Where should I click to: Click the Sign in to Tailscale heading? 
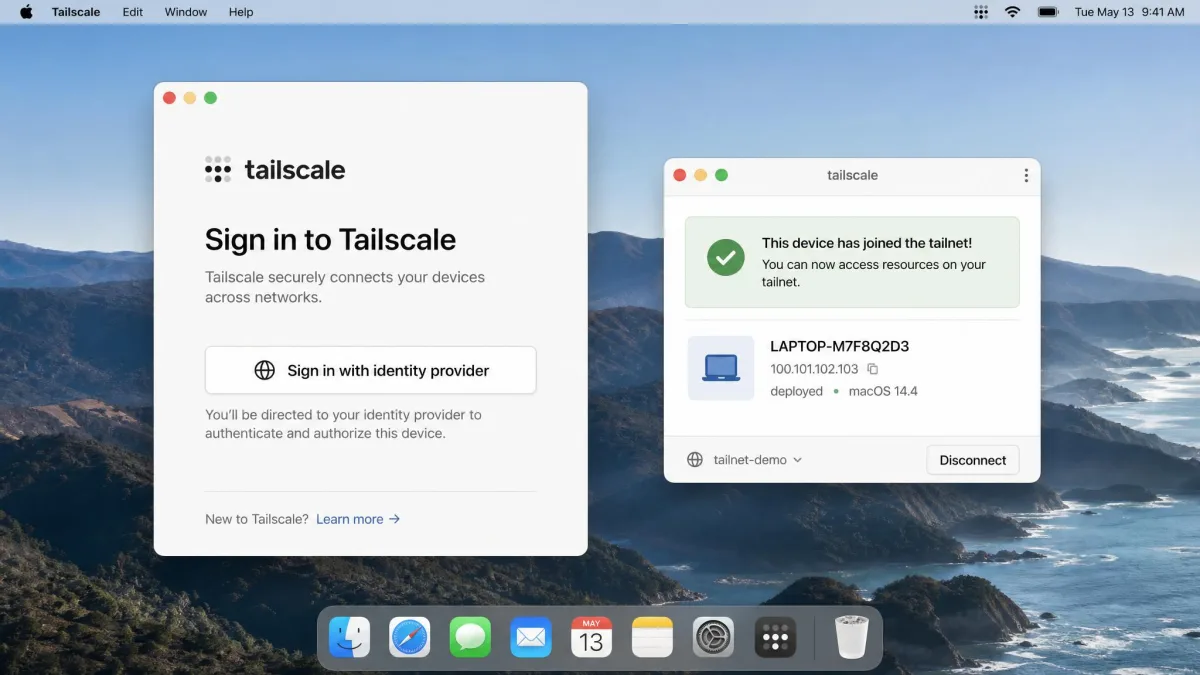coord(330,240)
